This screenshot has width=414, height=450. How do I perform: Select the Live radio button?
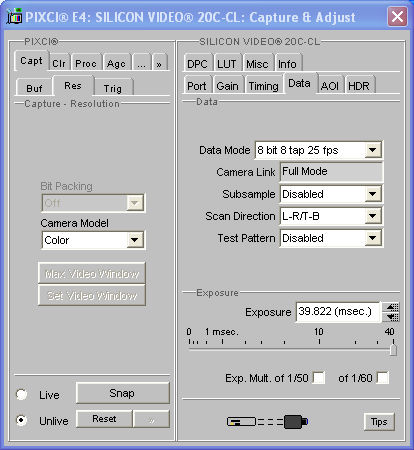pos(22,394)
